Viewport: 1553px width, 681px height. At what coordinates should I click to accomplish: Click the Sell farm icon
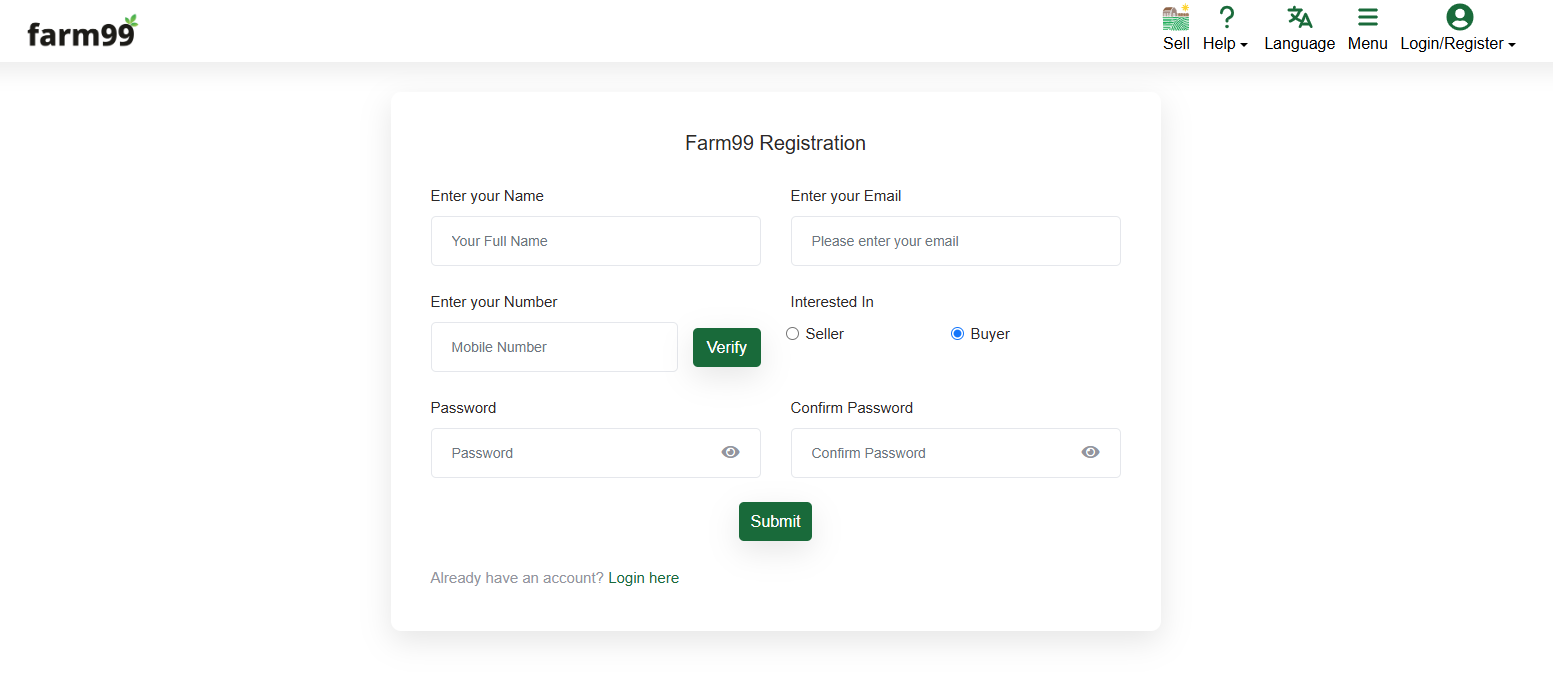(1176, 18)
